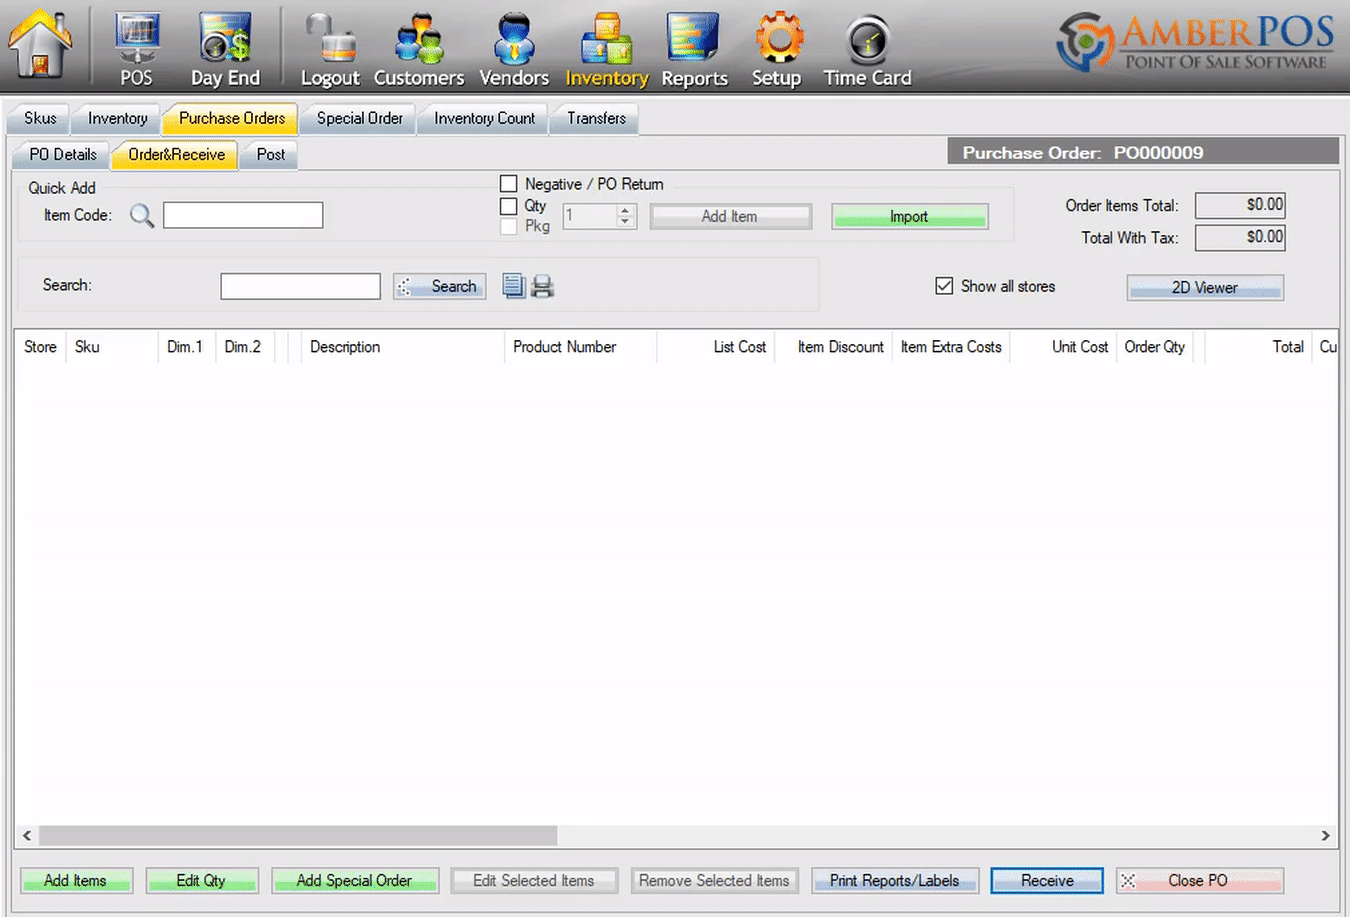The image size is (1350, 917).
Task: Click the Receive button
Action: click(x=1047, y=881)
